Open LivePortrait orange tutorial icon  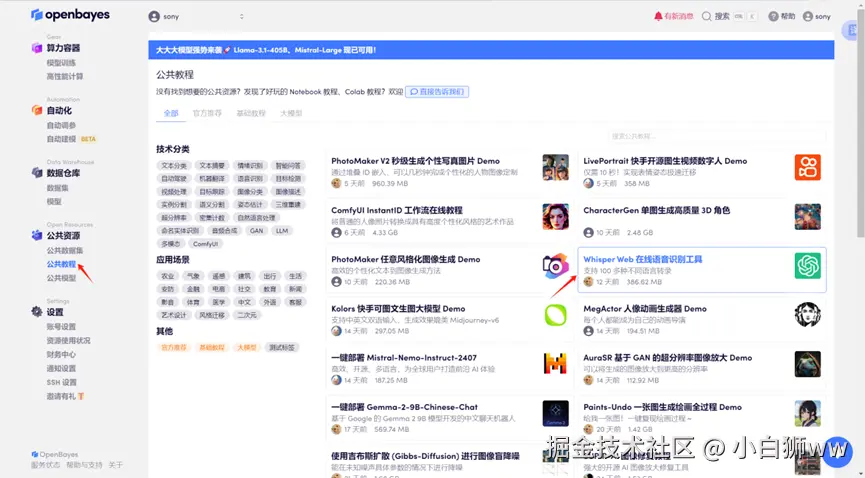[x=808, y=167]
